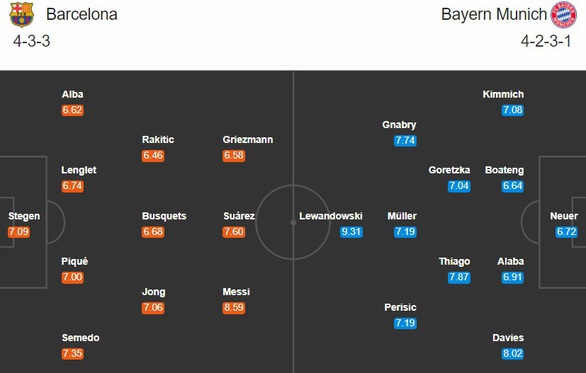Open the Barcelona team name link
Screen dimensions: 586x373
pyautogui.click(x=82, y=15)
